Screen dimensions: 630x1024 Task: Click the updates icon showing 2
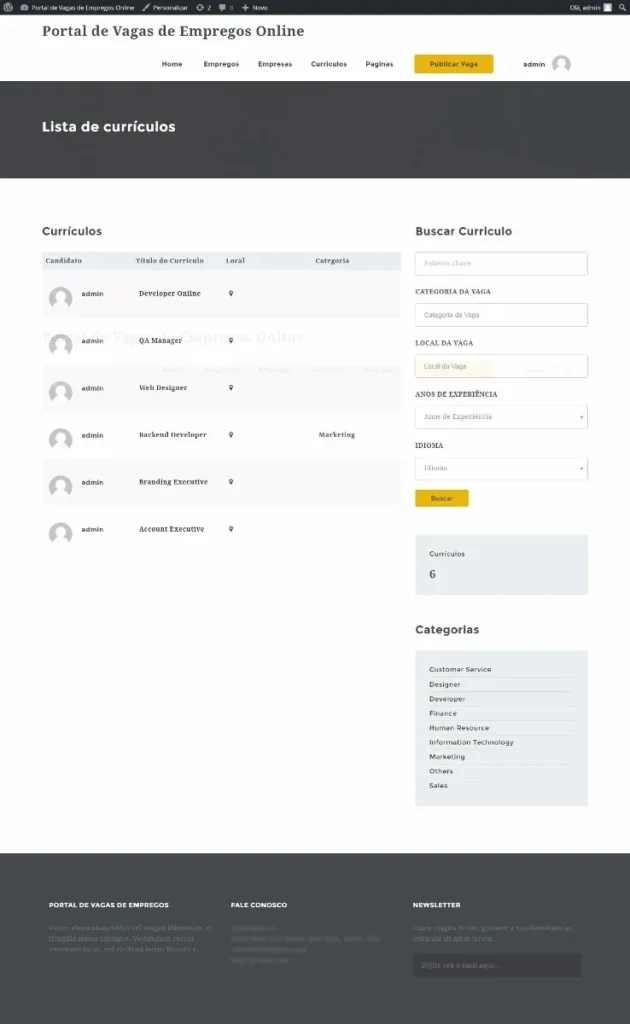coord(204,7)
